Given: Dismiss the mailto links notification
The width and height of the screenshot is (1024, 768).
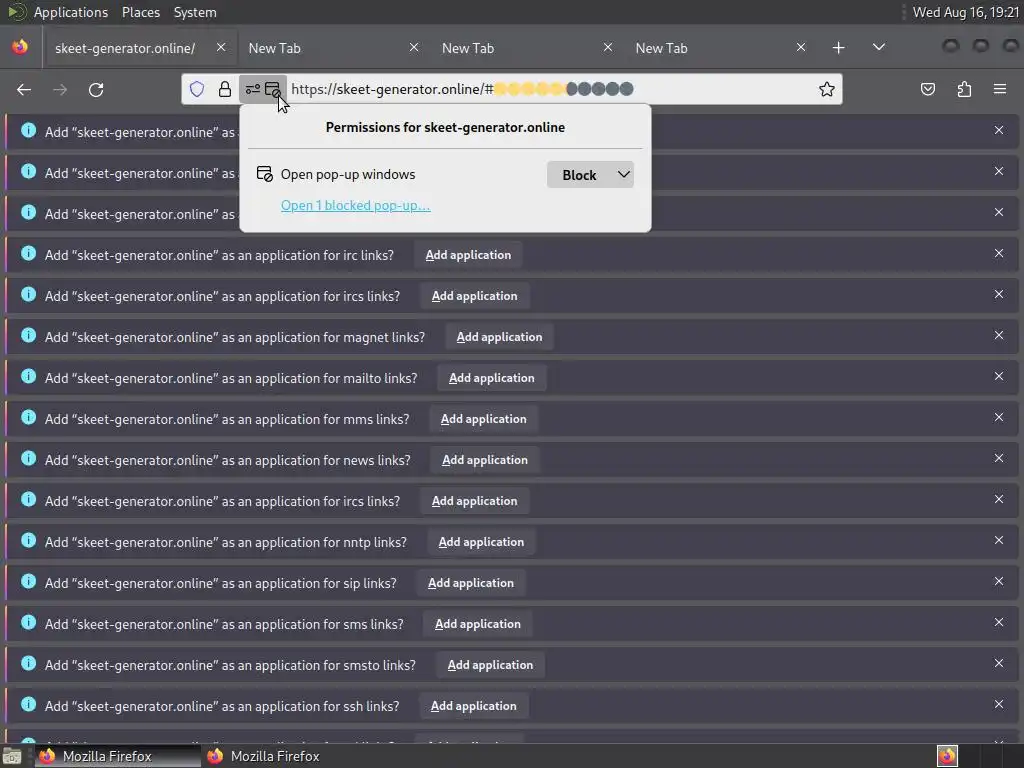Looking at the screenshot, I should click(x=999, y=376).
